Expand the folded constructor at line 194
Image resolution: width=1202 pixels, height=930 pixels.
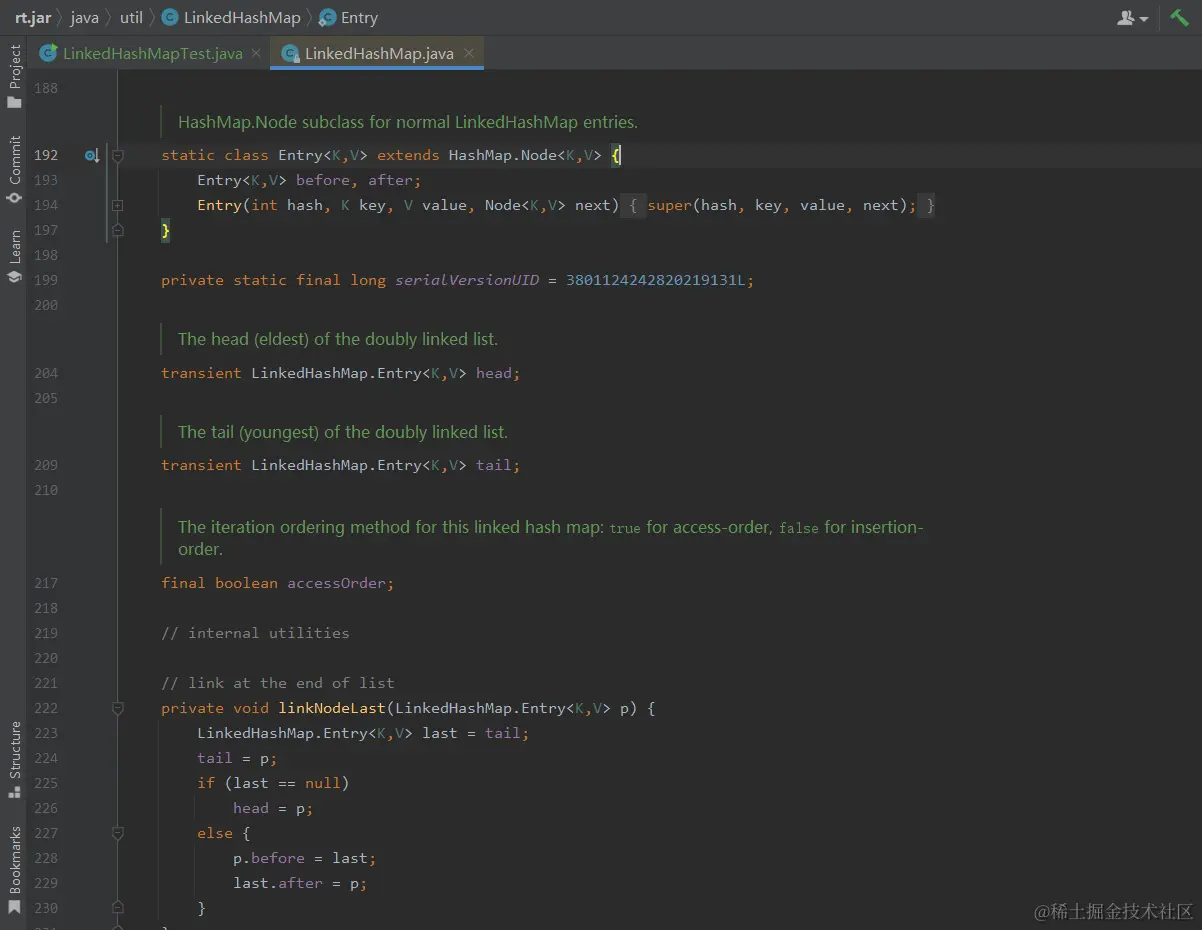[117, 205]
